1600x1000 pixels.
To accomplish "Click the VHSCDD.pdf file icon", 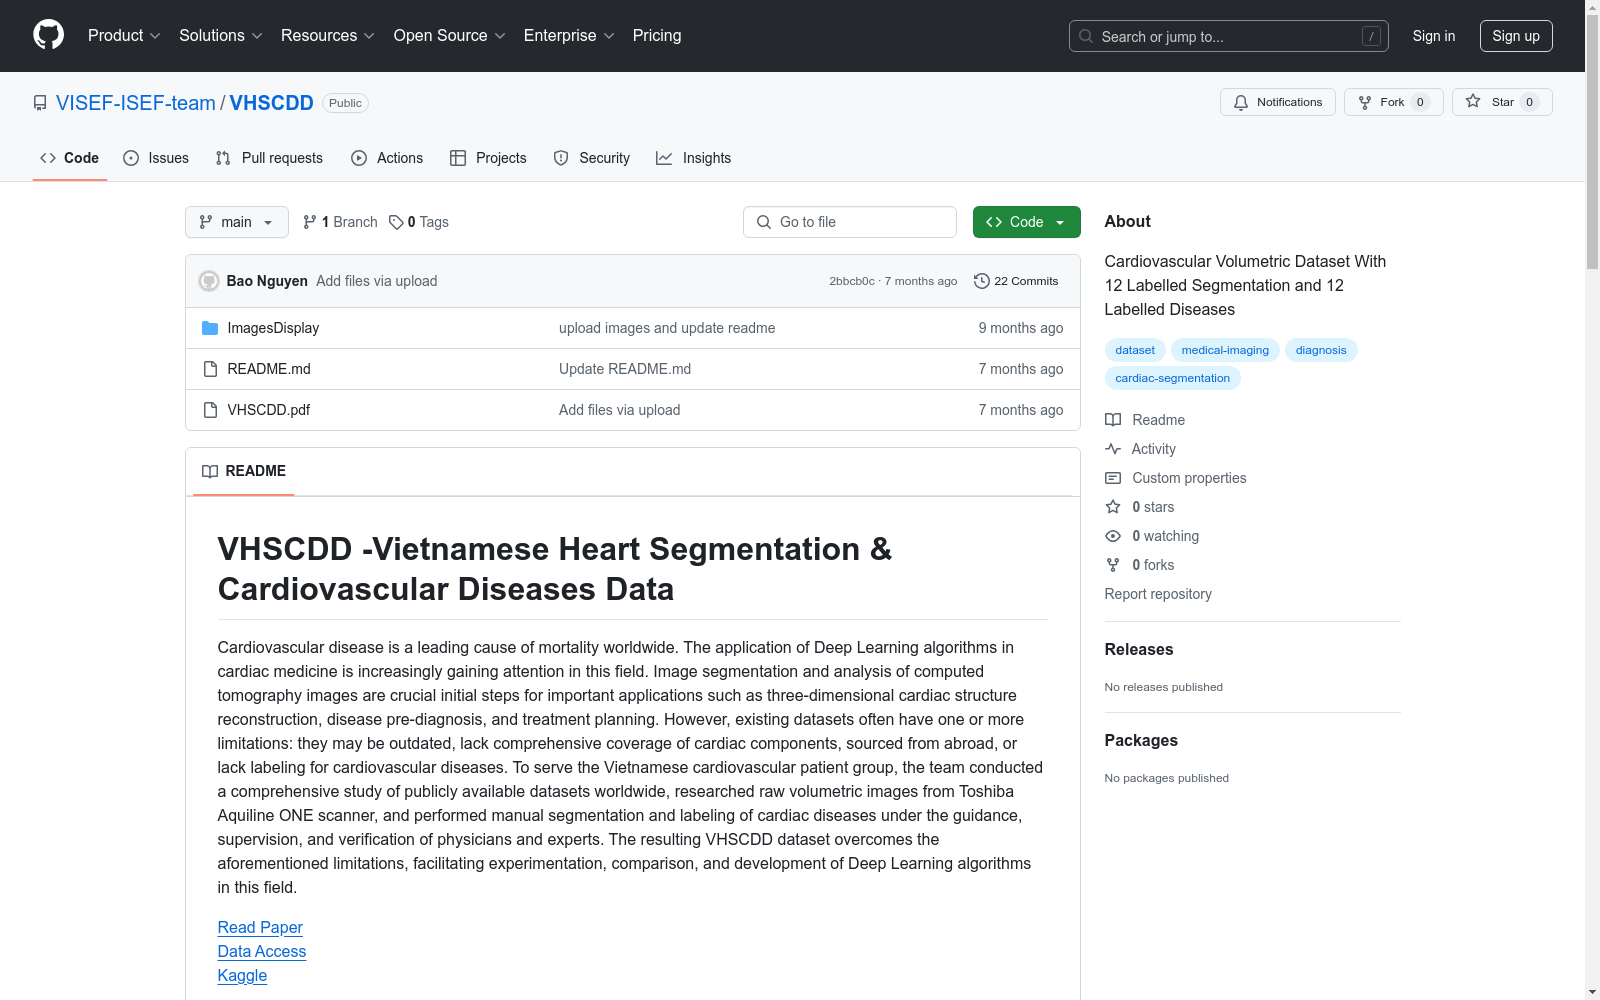I will (x=210, y=410).
